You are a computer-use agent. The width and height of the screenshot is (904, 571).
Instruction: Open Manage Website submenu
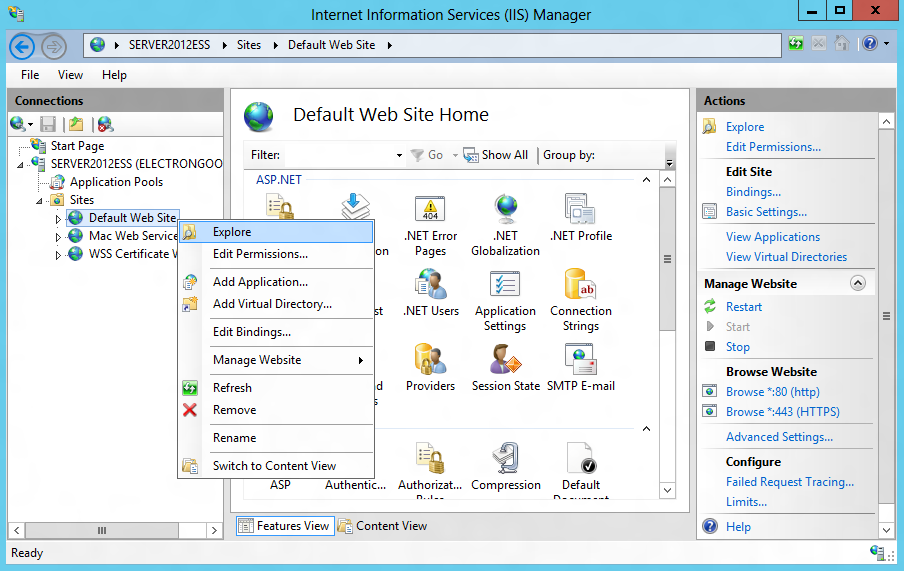pyautogui.click(x=276, y=360)
